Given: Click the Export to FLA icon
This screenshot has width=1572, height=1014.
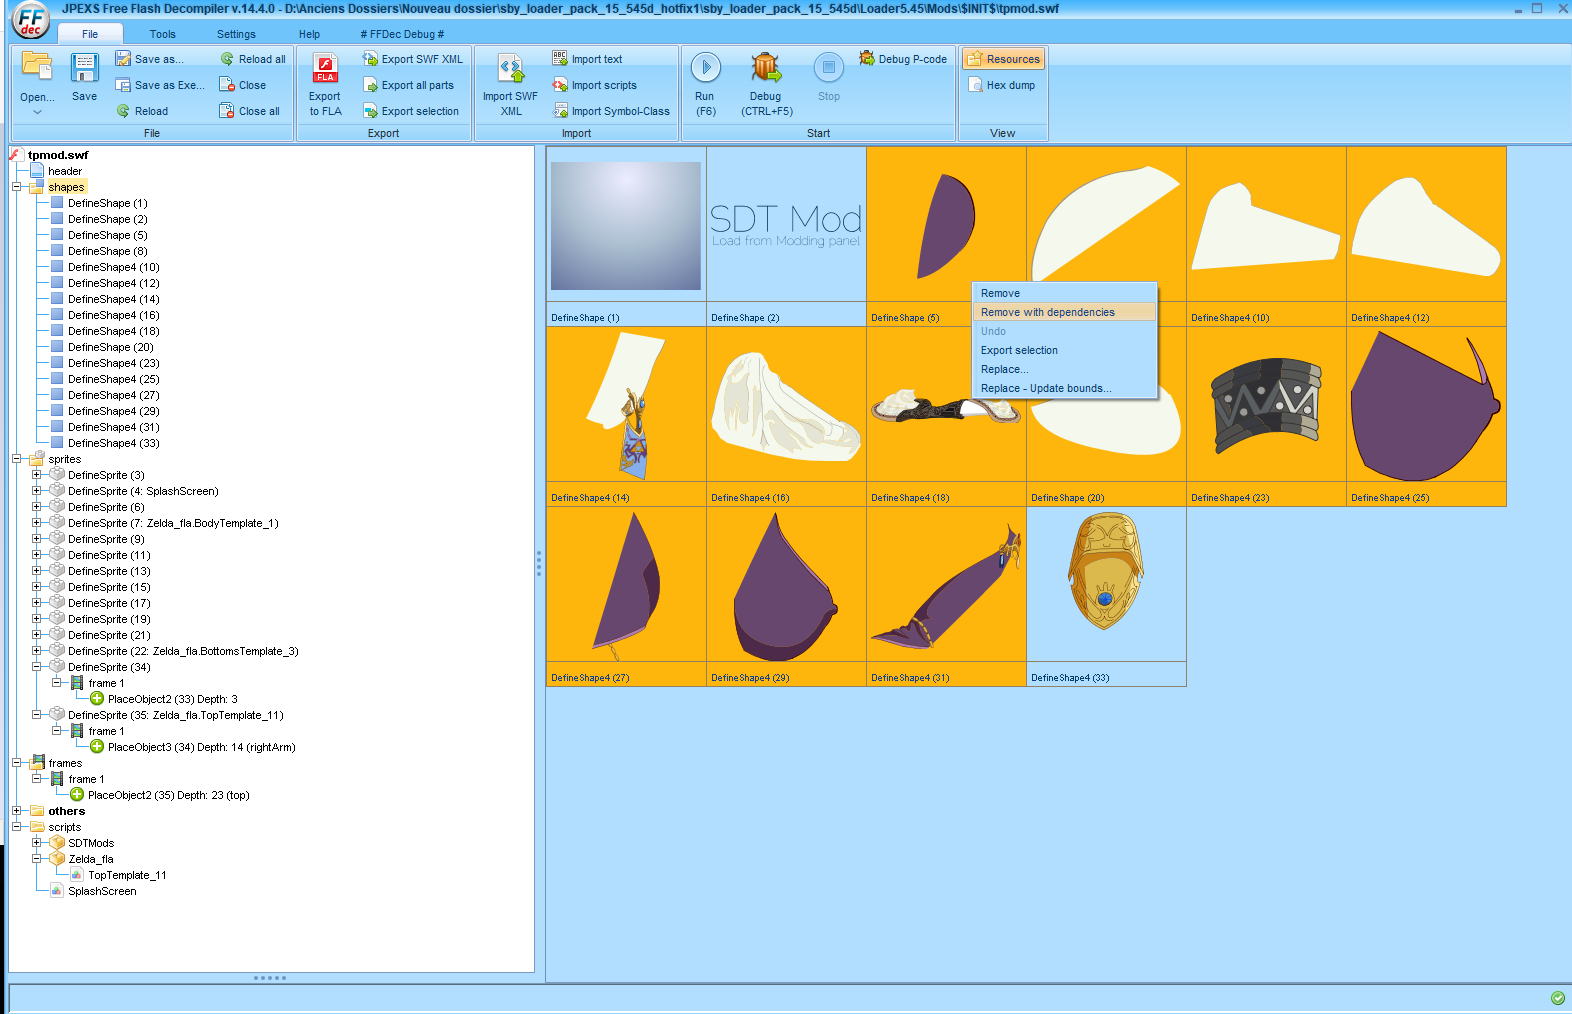Looking at the screenshot, I should pyautogui.click(x=325, y=69).
